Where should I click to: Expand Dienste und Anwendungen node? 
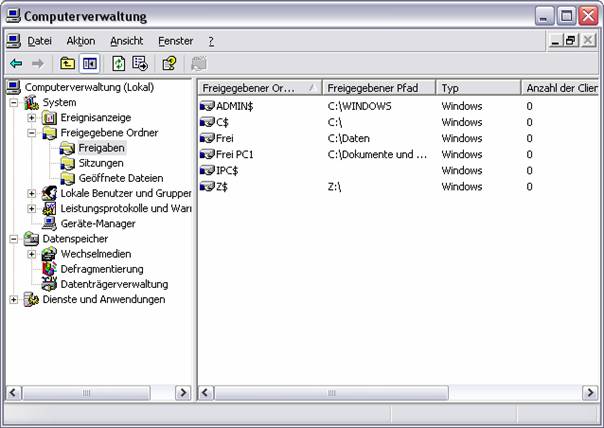(13, 299)
